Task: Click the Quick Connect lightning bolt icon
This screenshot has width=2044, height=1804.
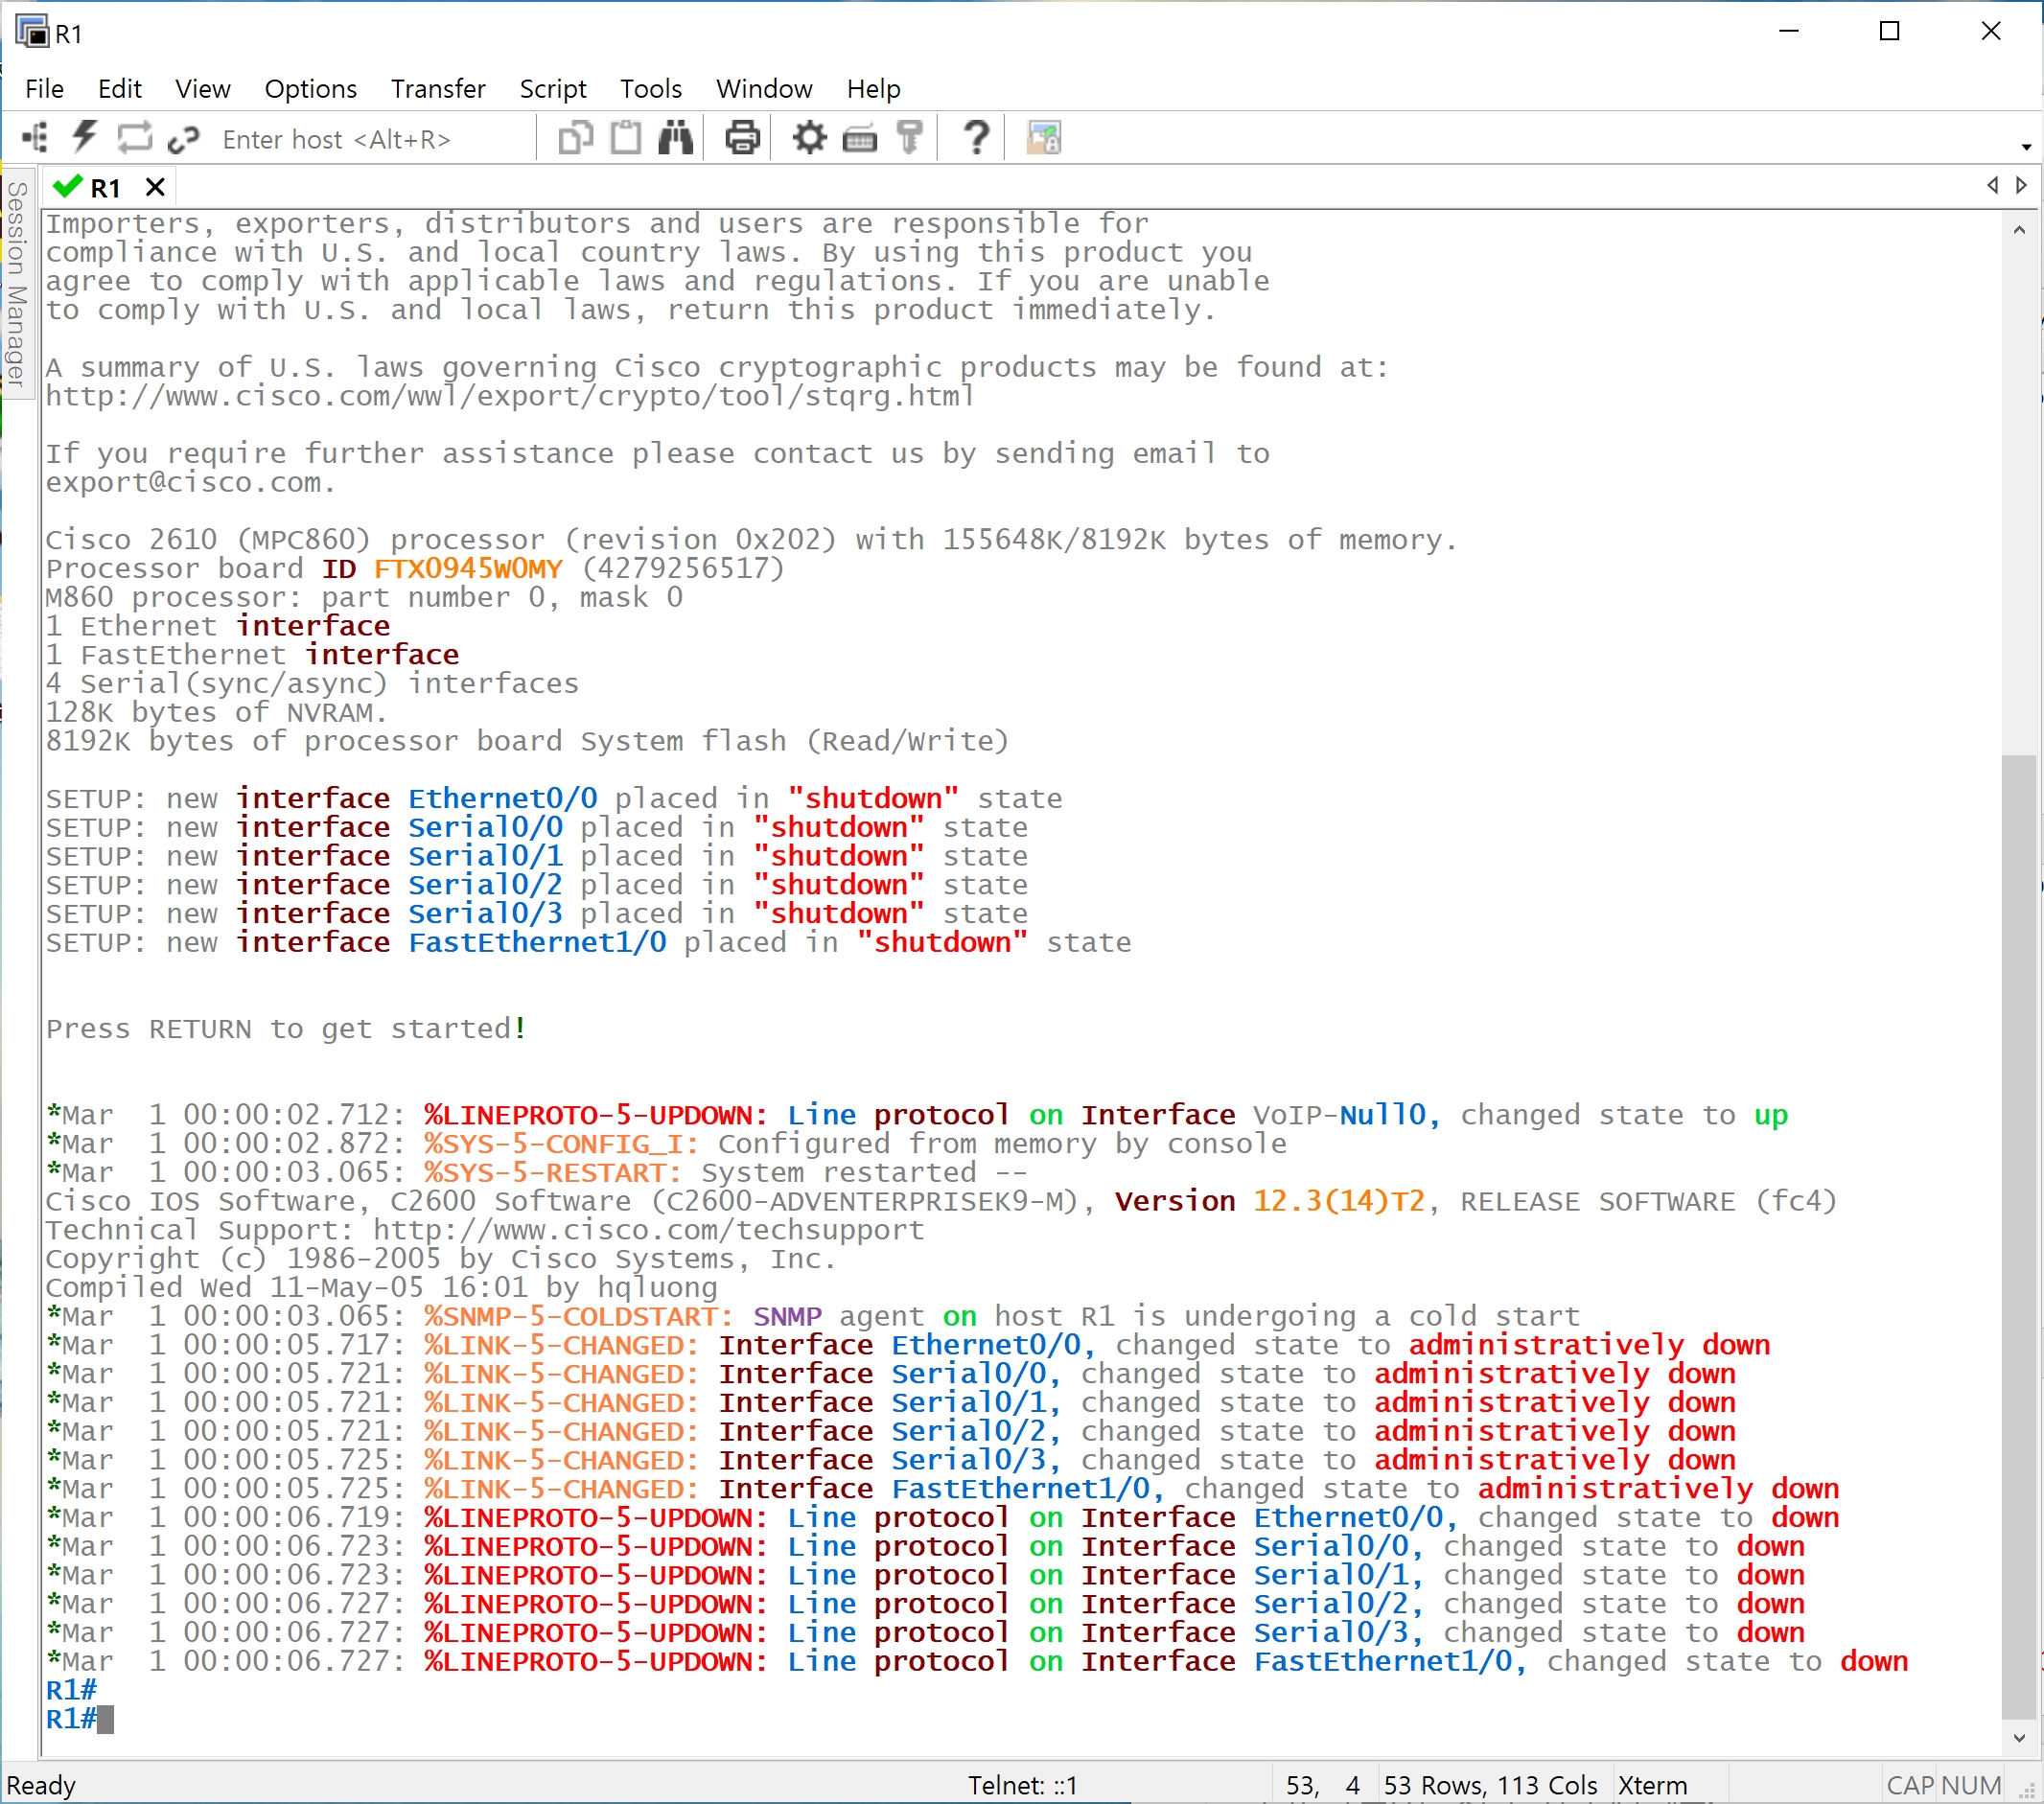Action: (85, 138)
